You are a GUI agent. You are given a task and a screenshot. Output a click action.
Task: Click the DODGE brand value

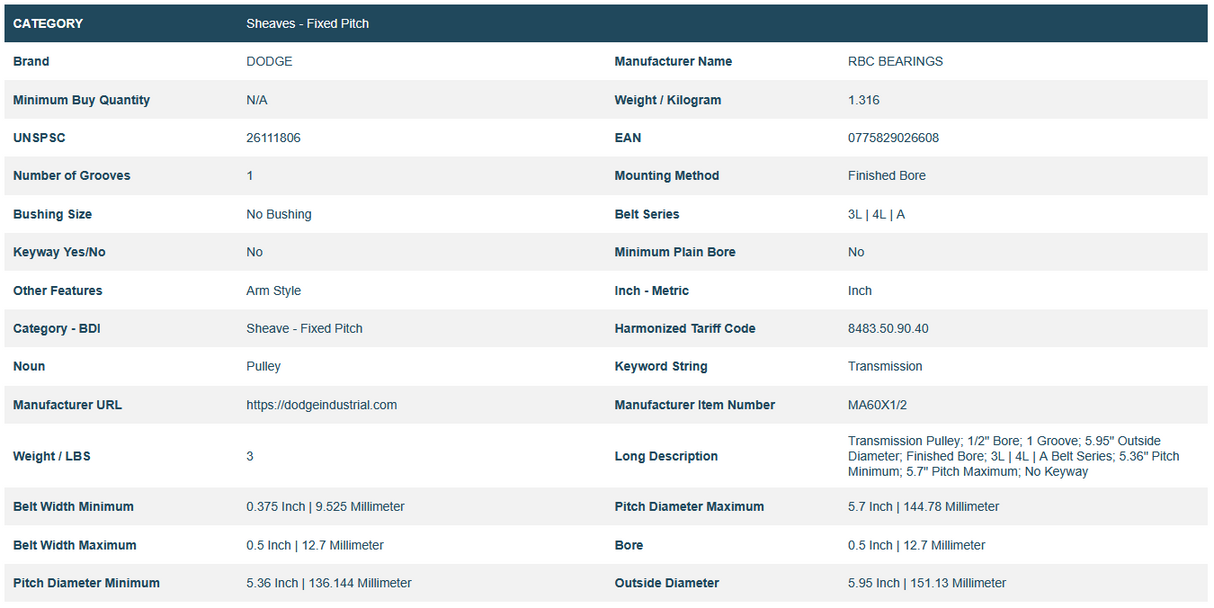(269, 61)
